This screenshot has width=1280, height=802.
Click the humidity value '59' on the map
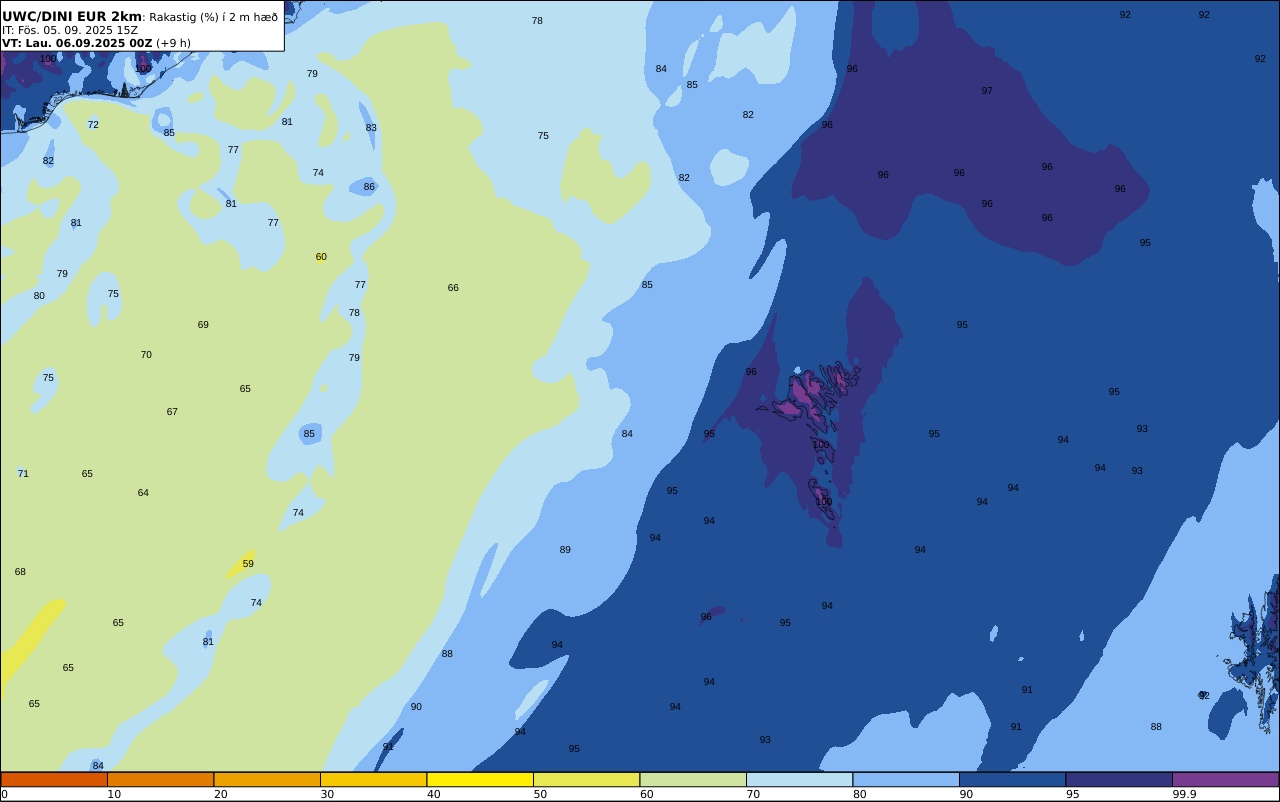coord(248,564)
